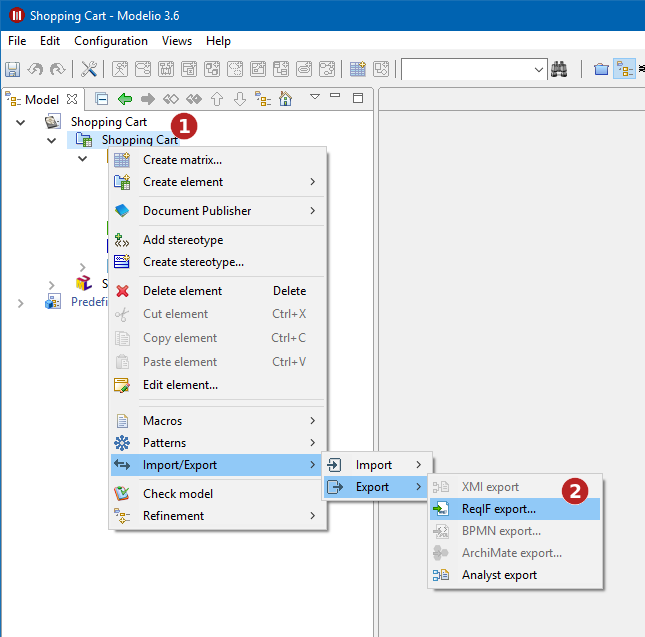Select the Import/Export menu entry
Viewport: 645px width, 637px height.
point(218,465)
